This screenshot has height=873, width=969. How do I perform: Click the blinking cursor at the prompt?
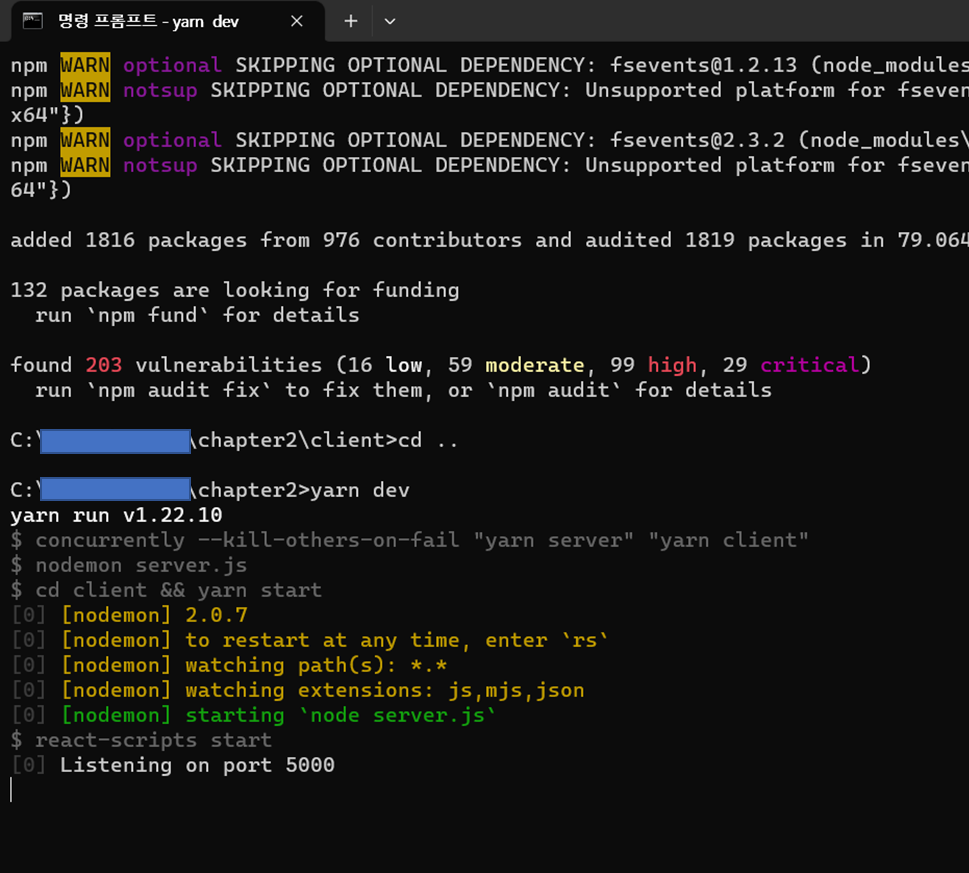11,789
